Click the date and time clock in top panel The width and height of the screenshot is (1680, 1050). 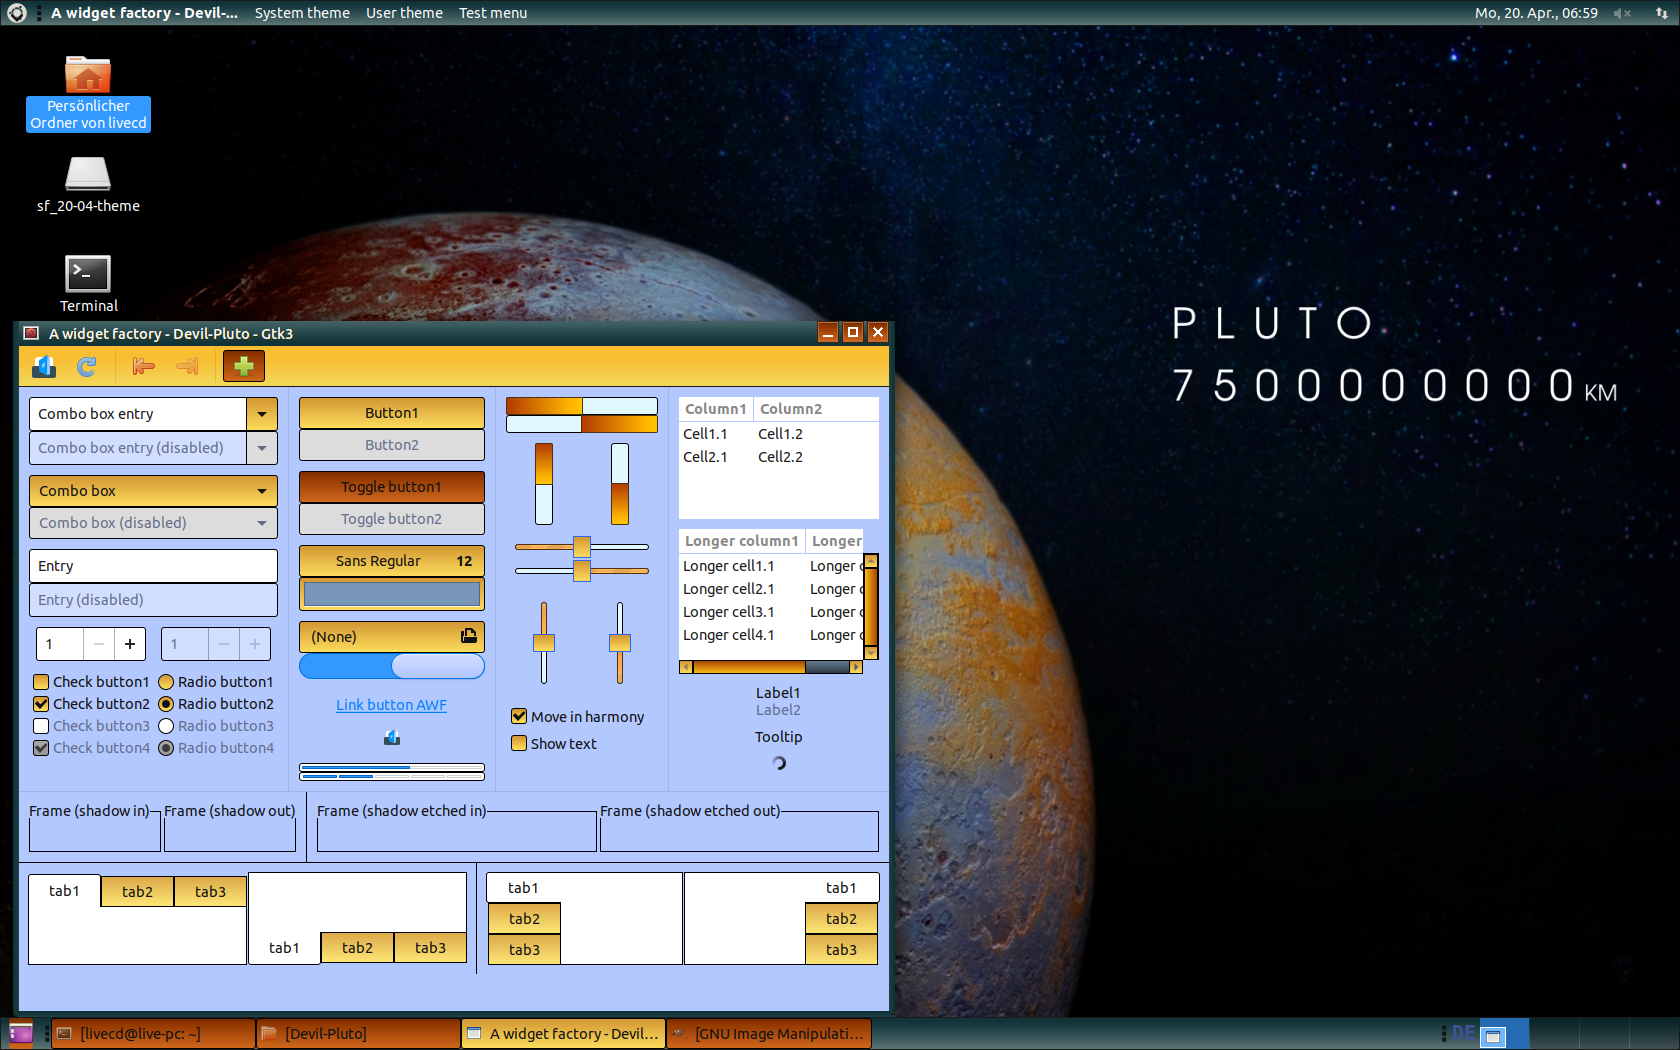(1536, 13)
